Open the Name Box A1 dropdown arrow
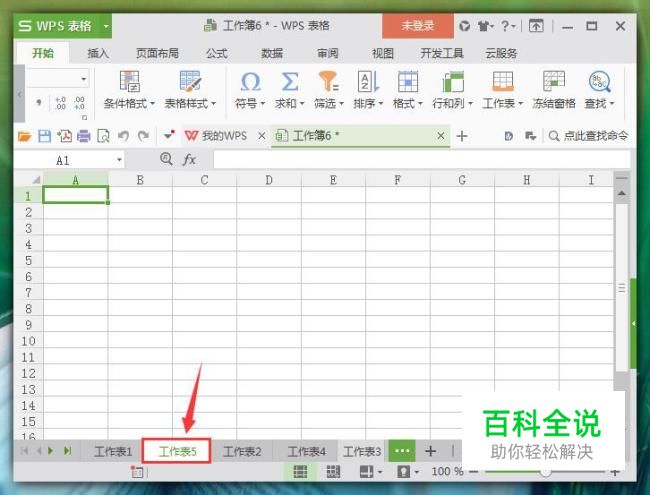This screenshot has width=650, height=495. pyautogui.click(x=119, y=160)
